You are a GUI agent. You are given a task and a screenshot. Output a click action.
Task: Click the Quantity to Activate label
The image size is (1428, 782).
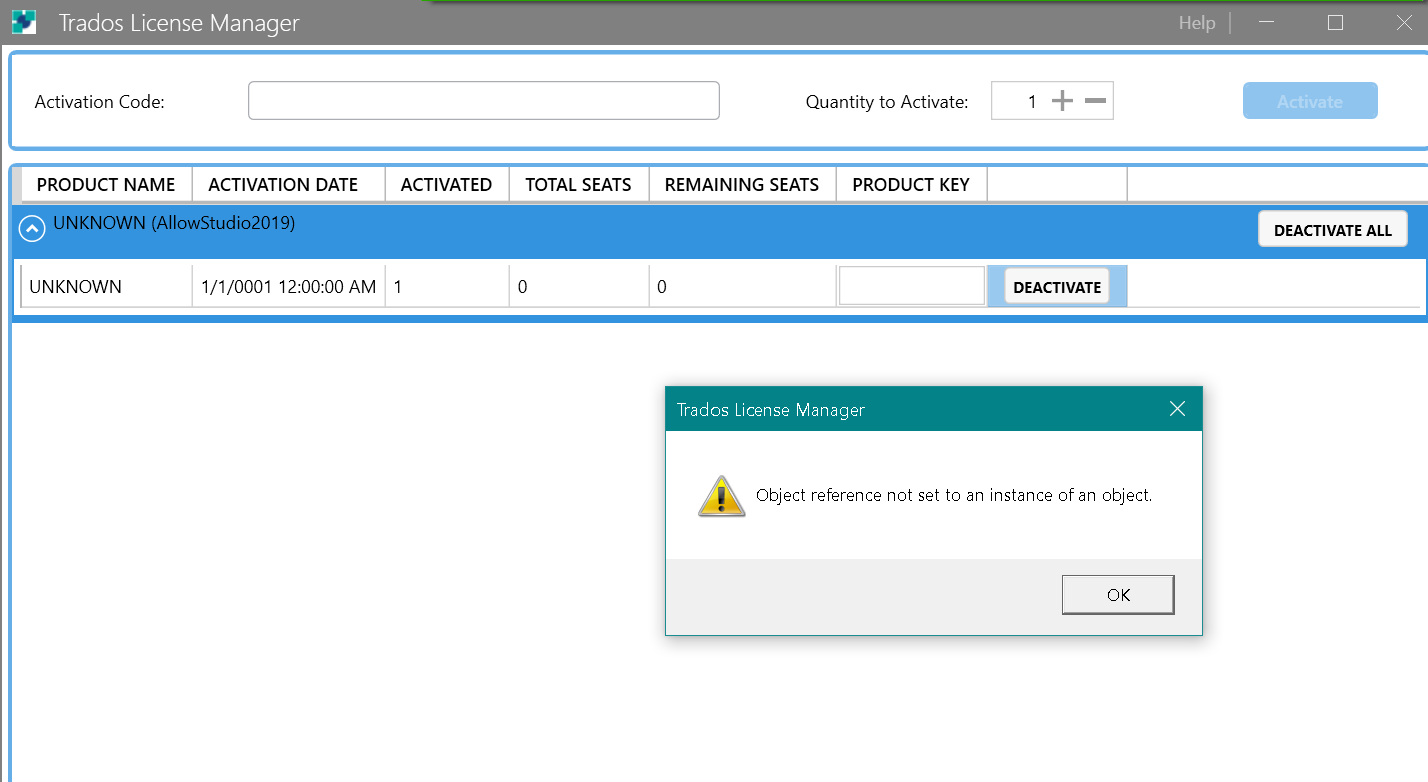(887, 101)
